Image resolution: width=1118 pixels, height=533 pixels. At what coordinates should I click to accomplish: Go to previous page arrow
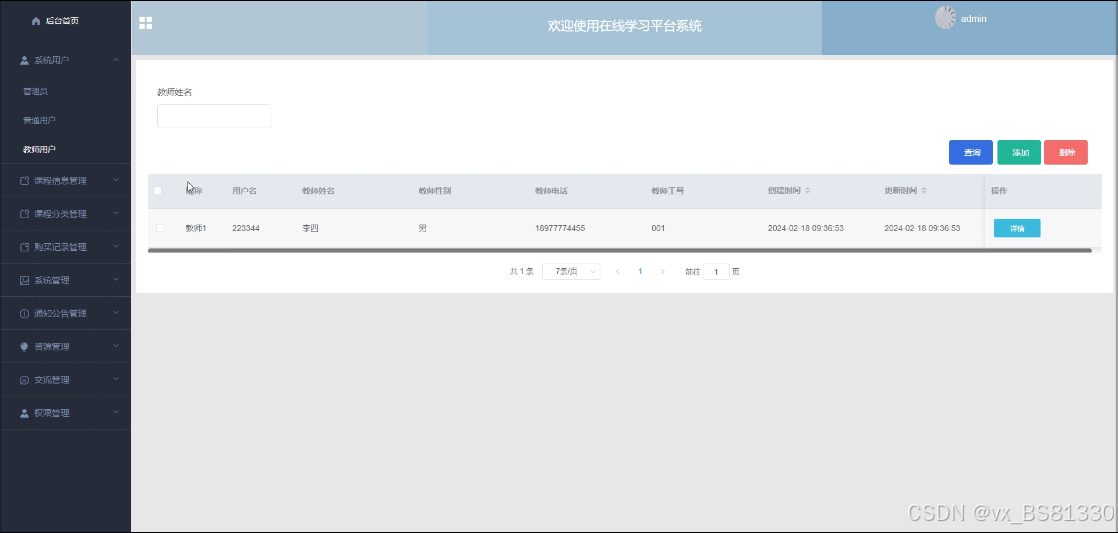coord(617,271)
